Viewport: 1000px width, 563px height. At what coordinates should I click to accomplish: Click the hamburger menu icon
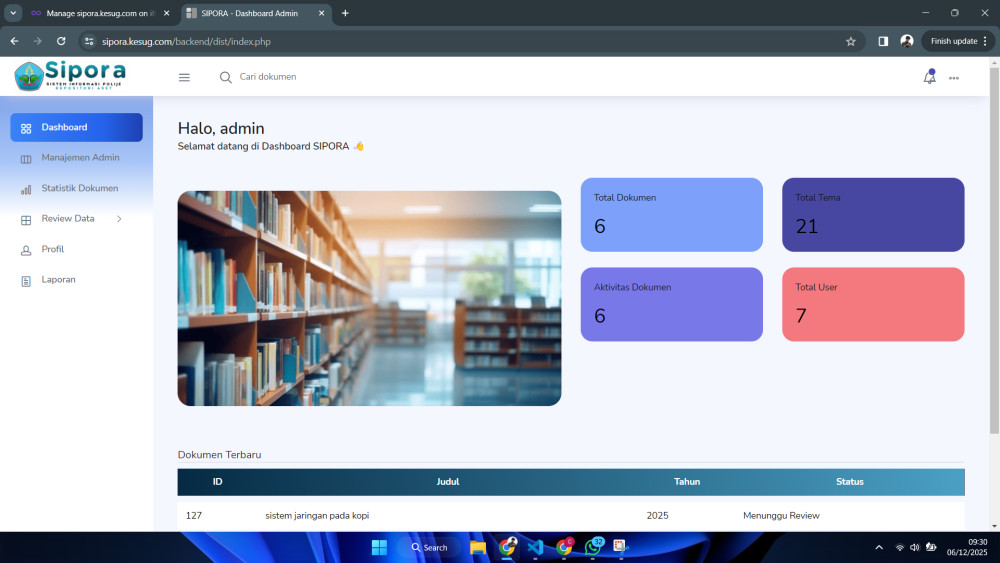pos(184,77)
